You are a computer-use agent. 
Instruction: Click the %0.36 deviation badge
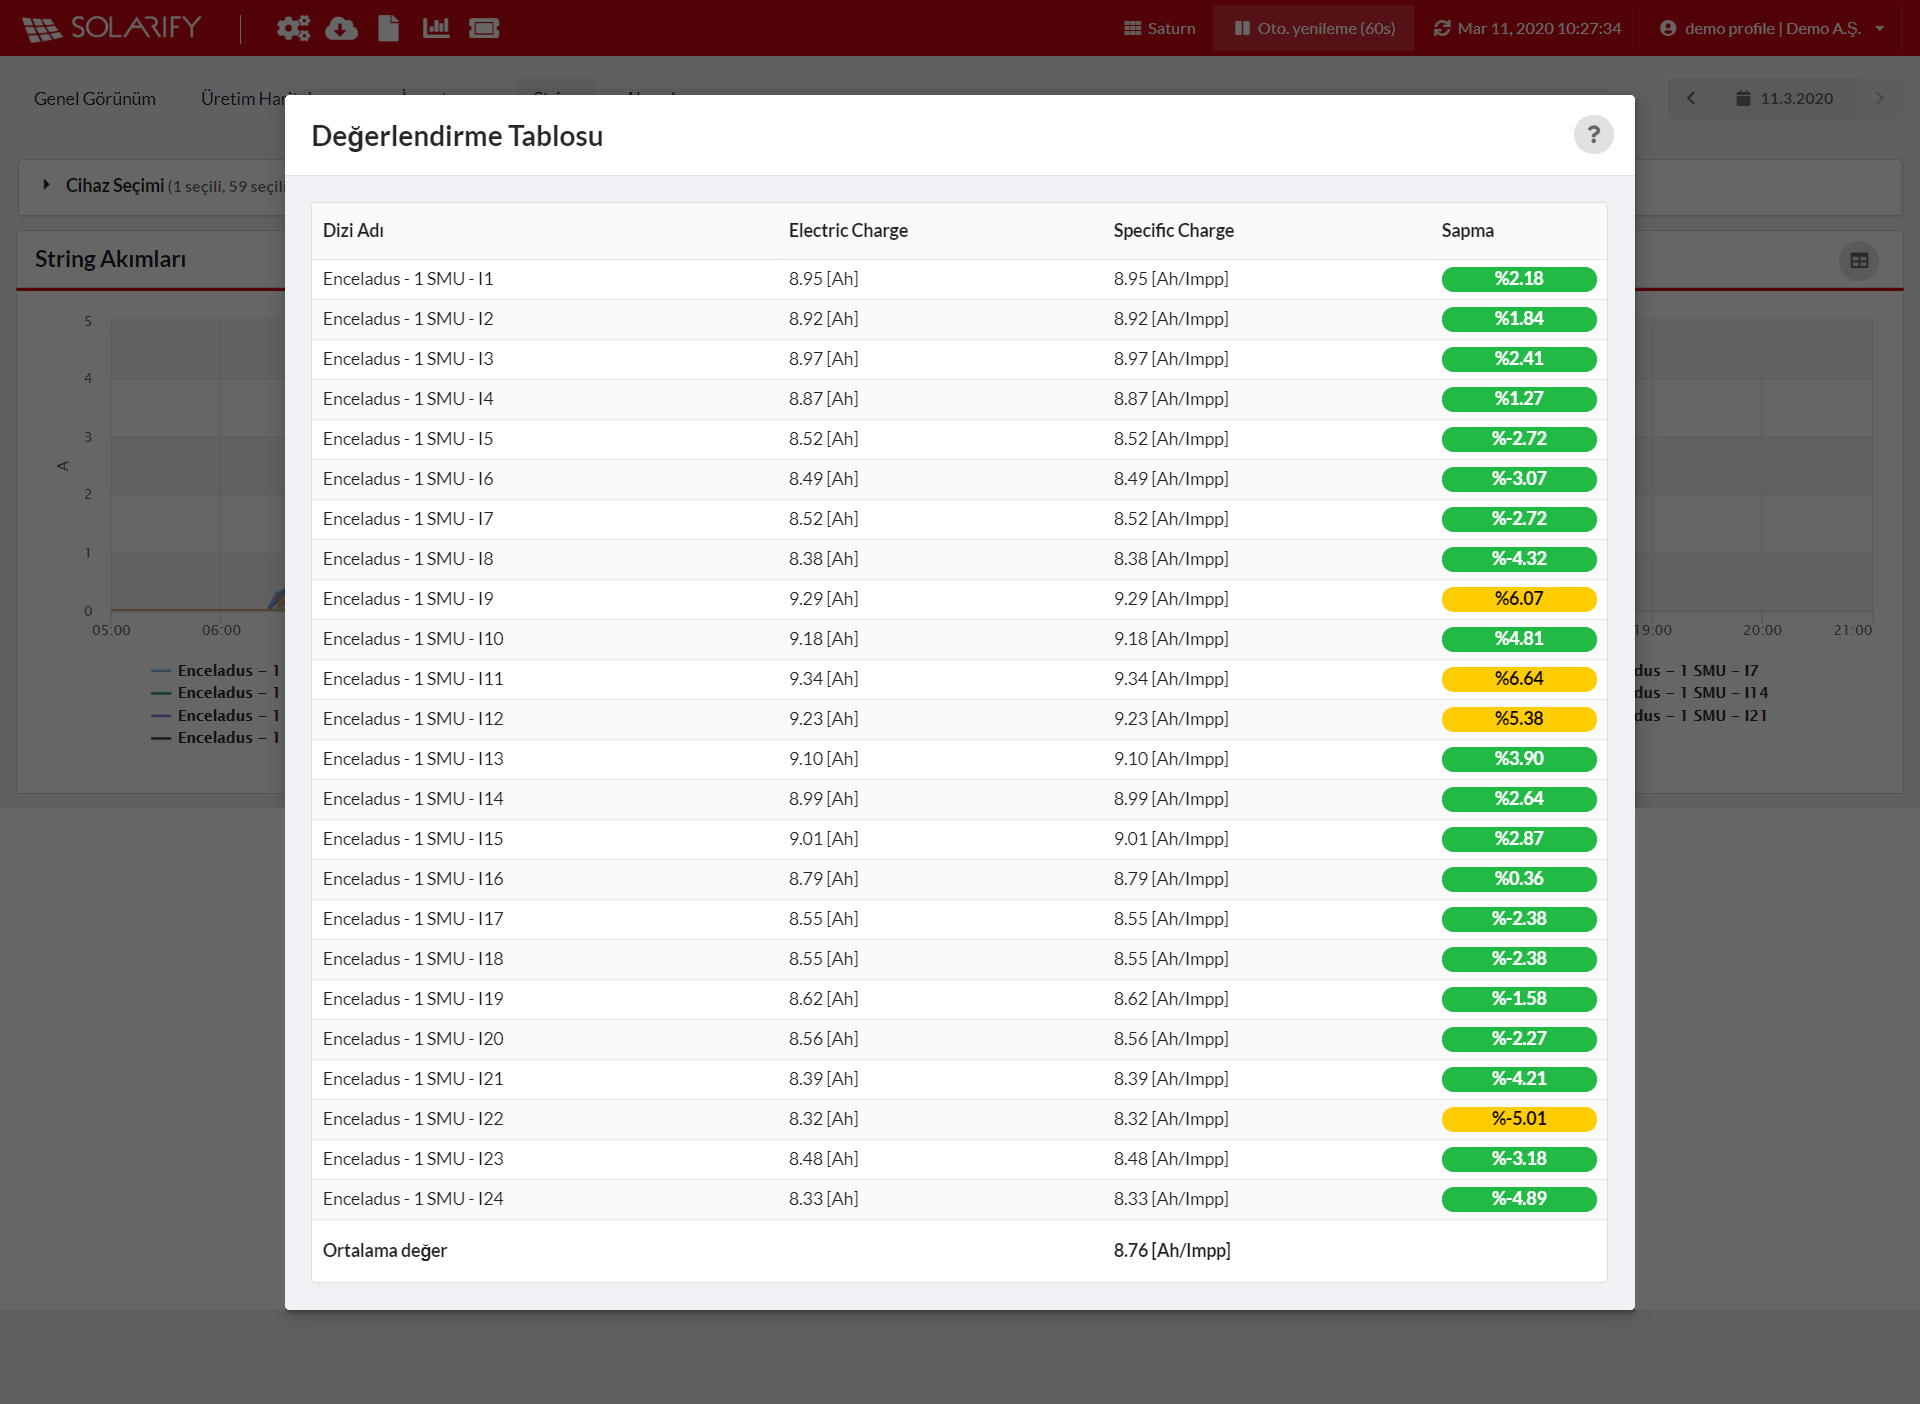coord(1518,879)
